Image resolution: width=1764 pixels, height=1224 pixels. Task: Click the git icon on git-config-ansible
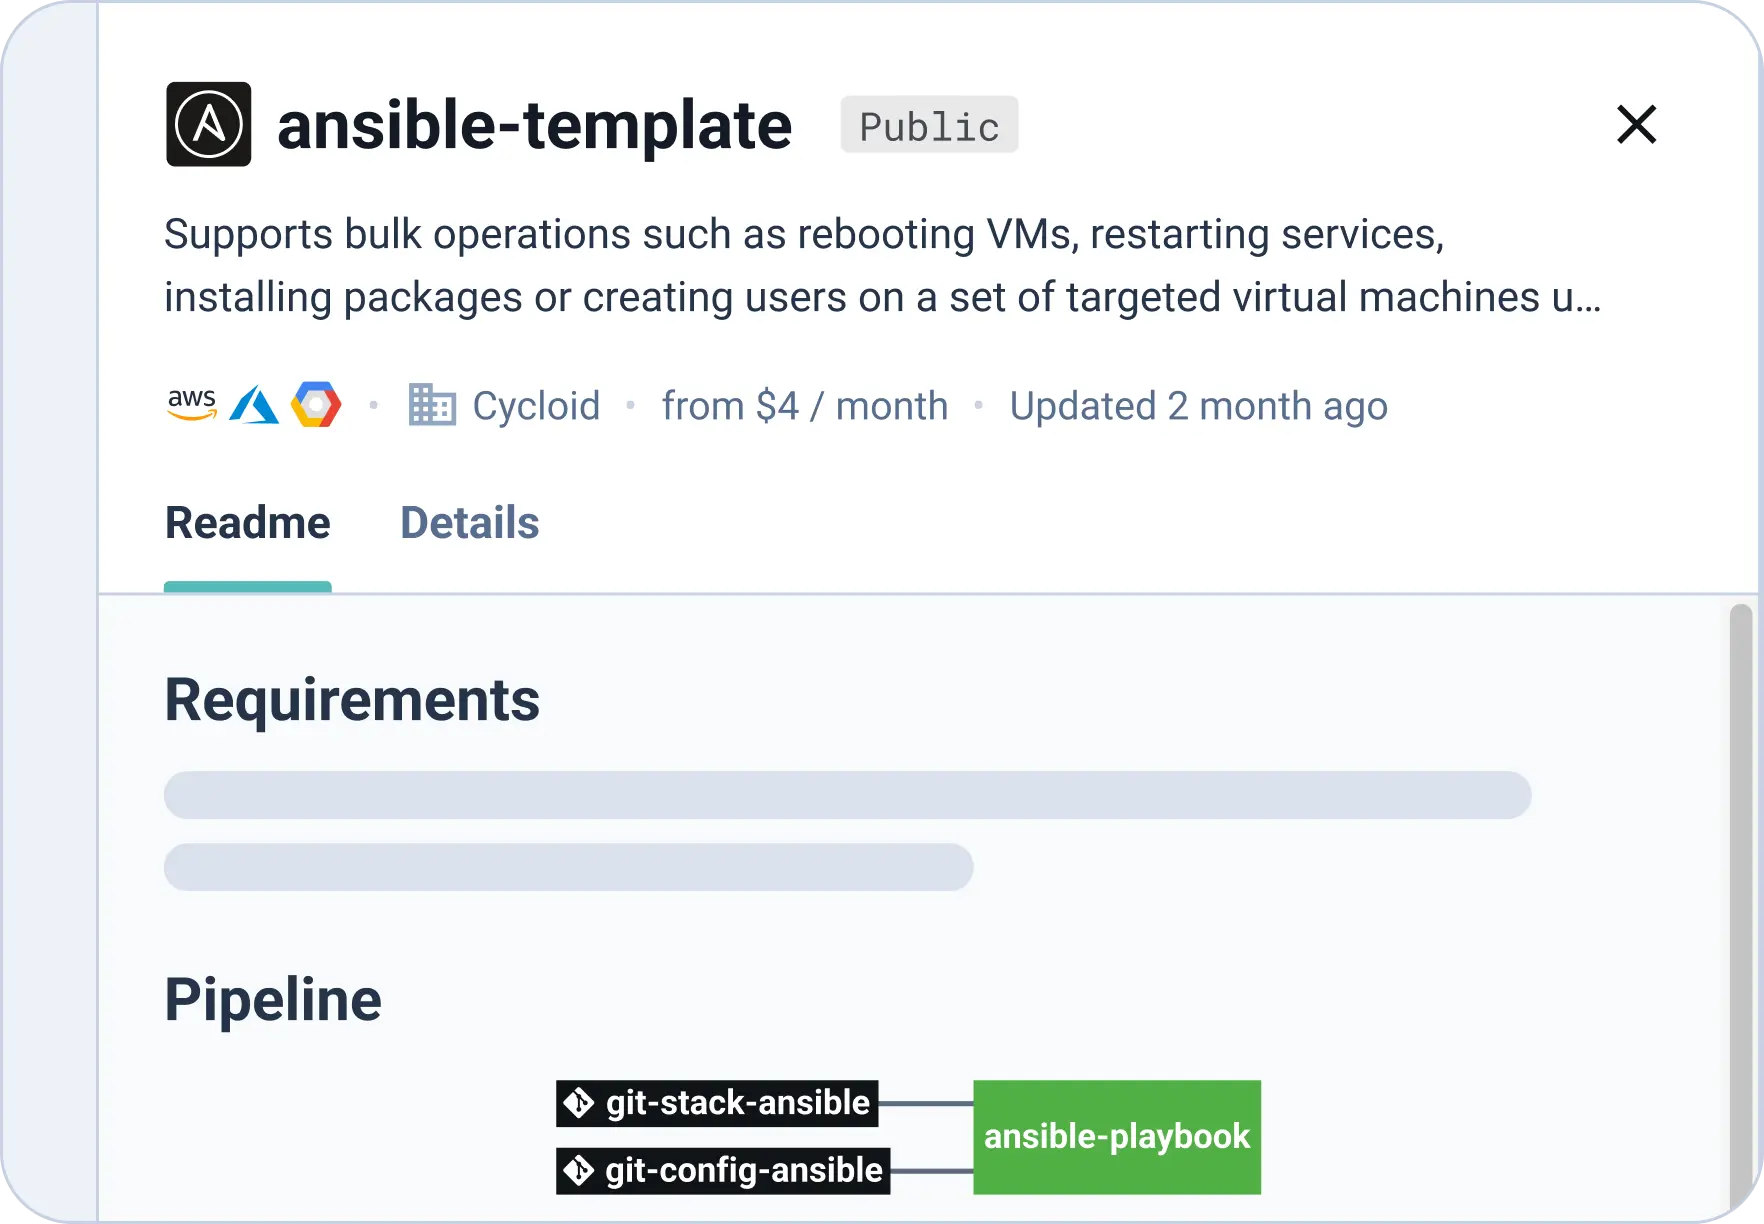pos(579,1170)
